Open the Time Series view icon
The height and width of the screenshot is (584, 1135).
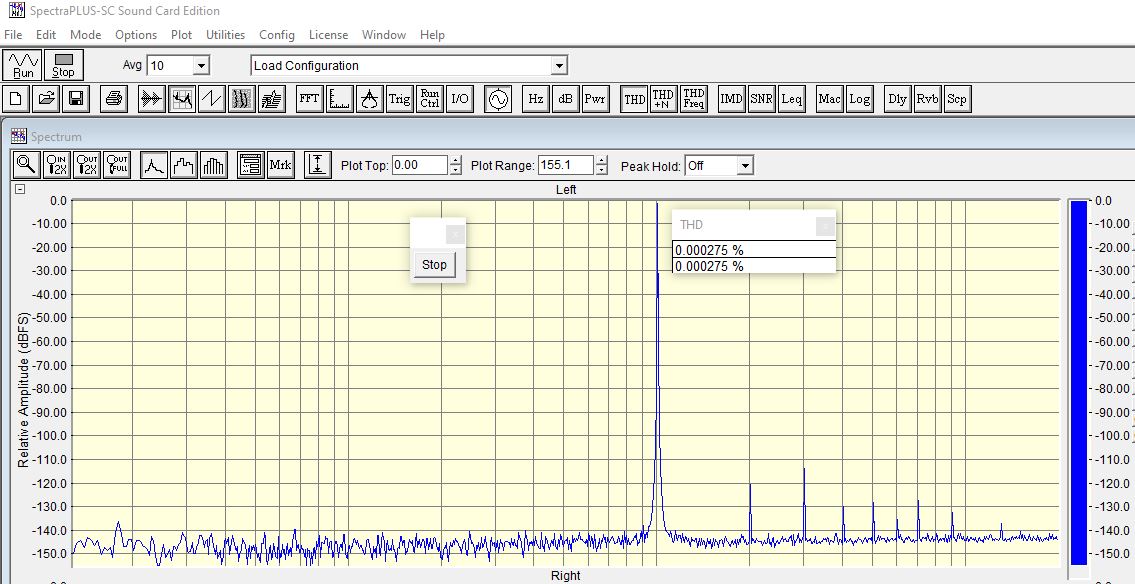pyautogui.click(x=152, y=98)
